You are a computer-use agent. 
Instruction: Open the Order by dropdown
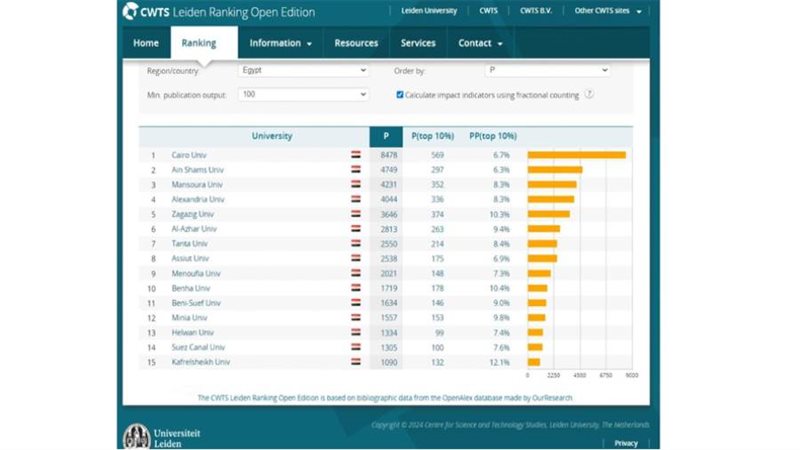coord(547,71)
